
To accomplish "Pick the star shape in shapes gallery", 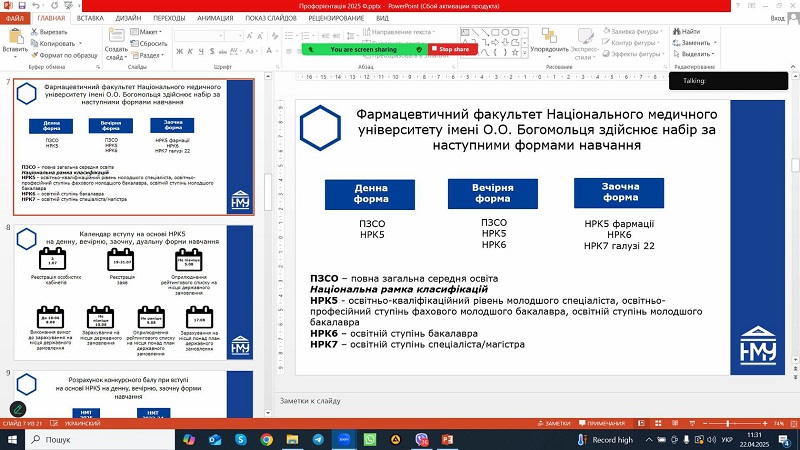I will pyautogui.click(x=515, y=52).
